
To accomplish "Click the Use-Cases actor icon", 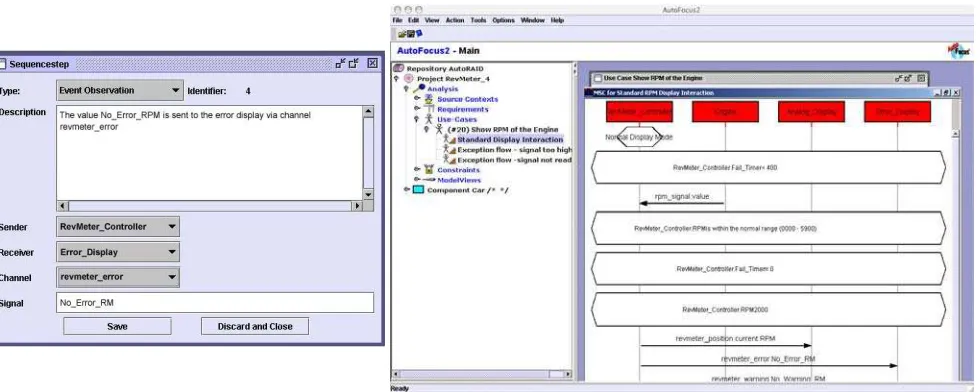I will (429, 119).
